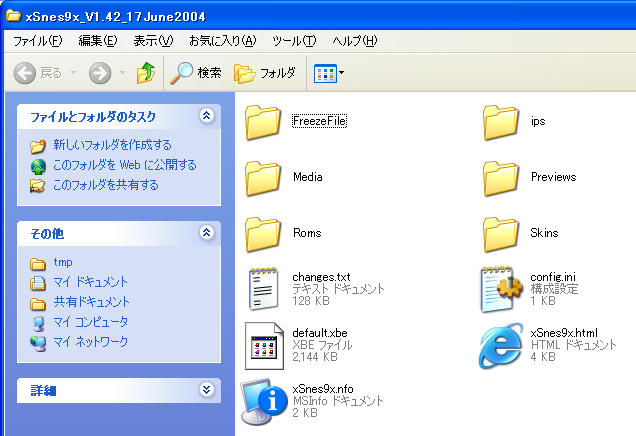The image size is (636, 436).
Task: Open Back button history dropdown
Action: tap(73, 73)
